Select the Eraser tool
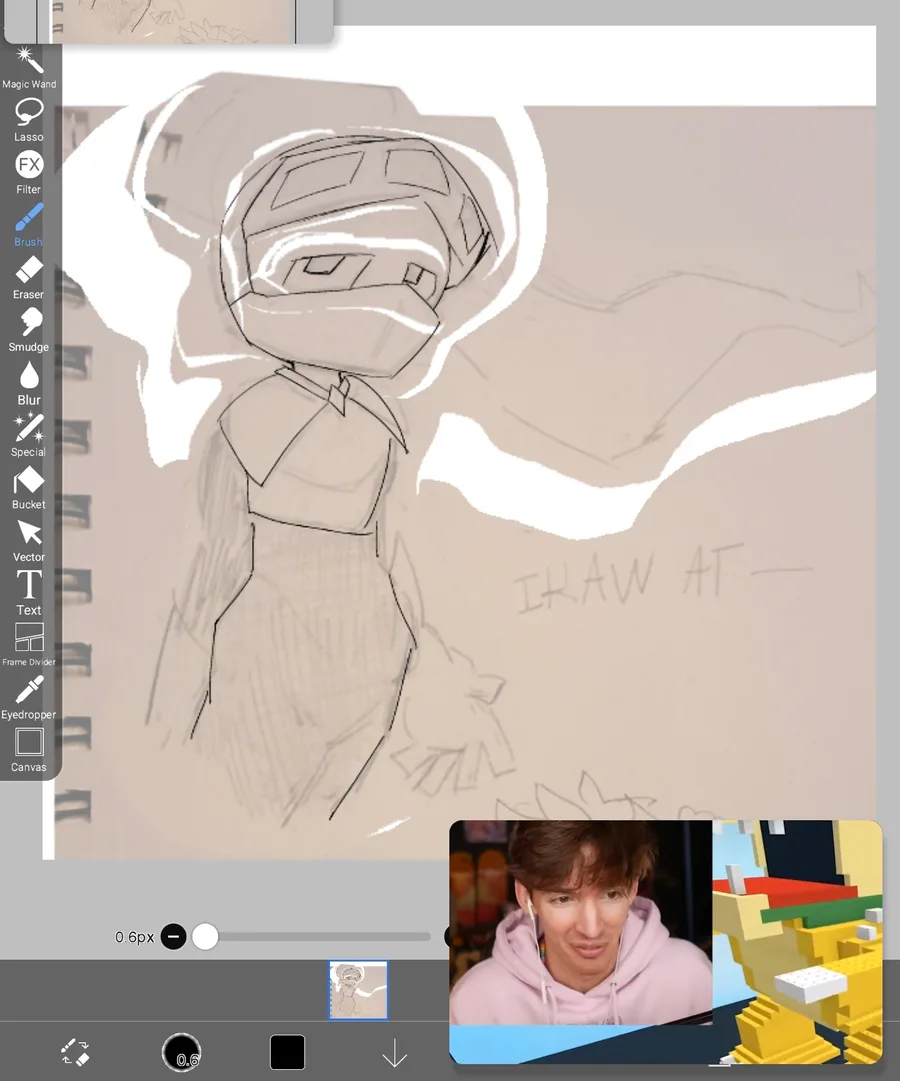 (x=29, y=277)
